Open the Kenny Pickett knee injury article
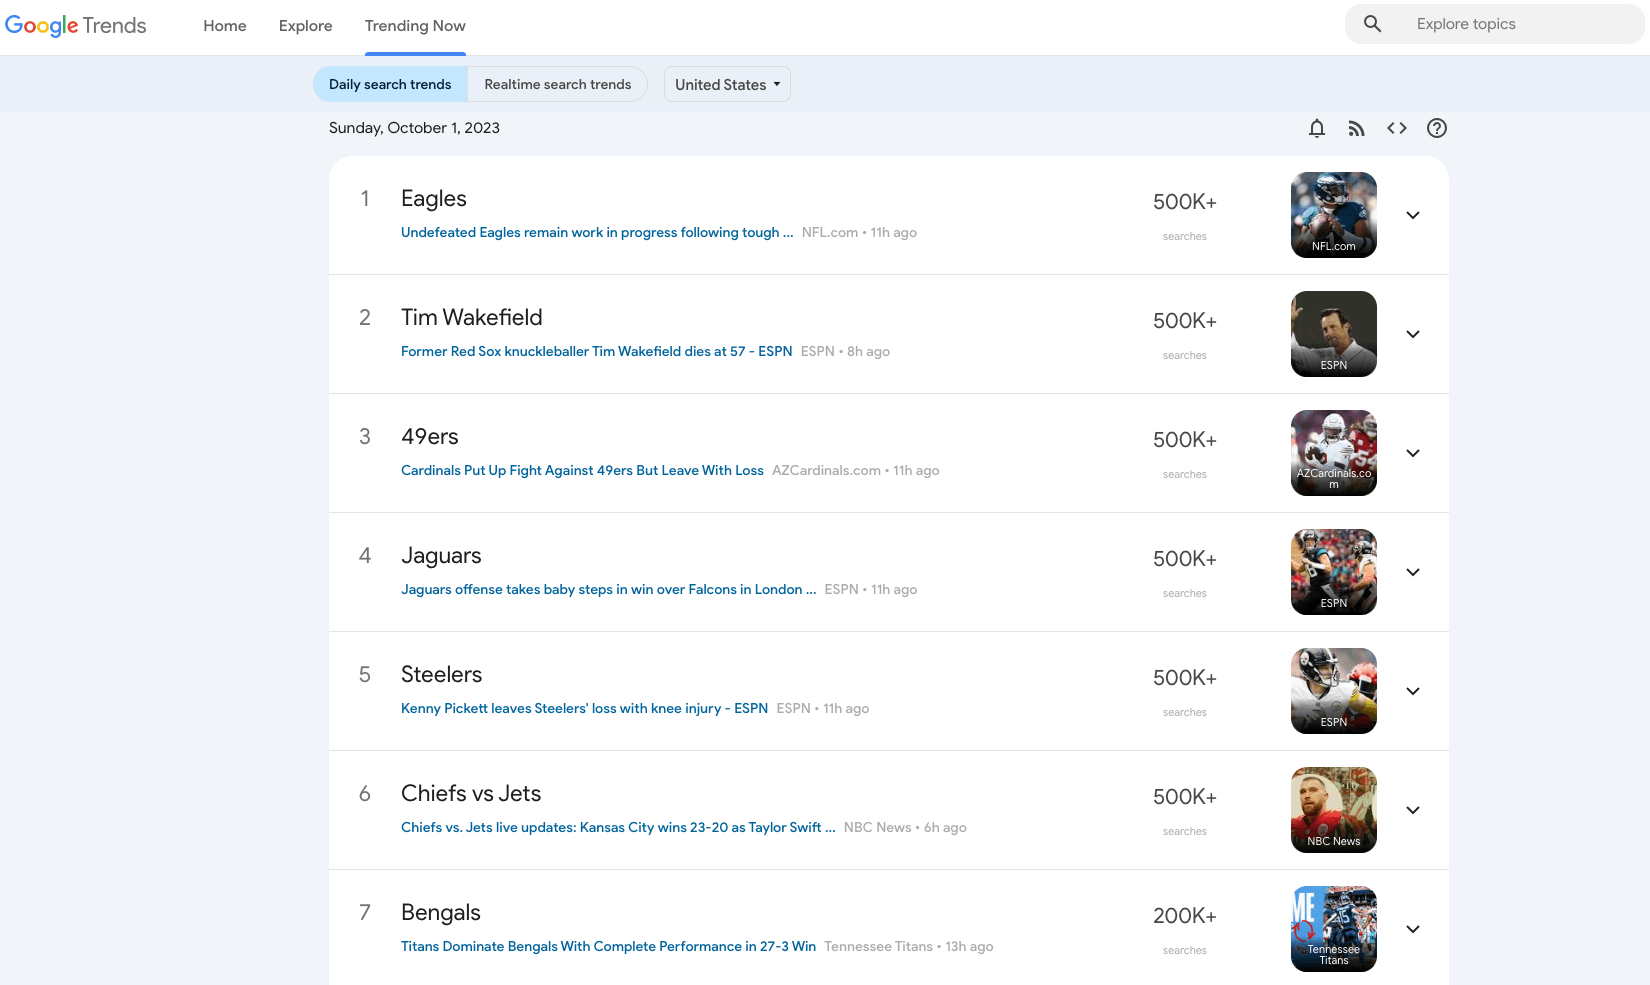Viewport: 1650px width, 985px height. pos(584,709)
